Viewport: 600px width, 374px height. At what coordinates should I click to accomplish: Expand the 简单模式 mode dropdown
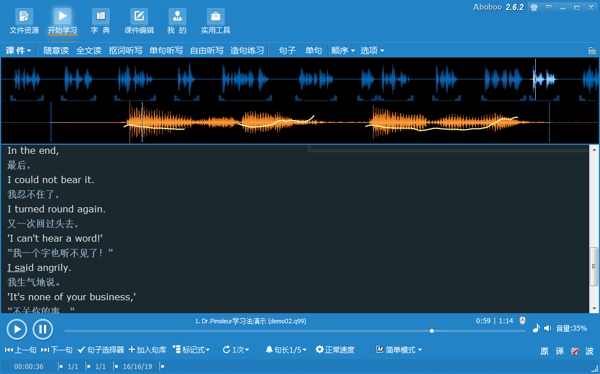(399, 350)
